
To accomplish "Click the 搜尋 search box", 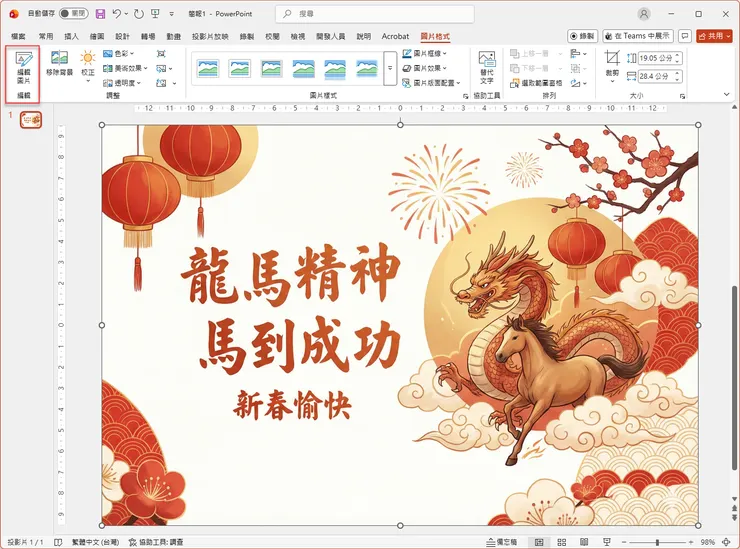I will click(x=375, y=14).
